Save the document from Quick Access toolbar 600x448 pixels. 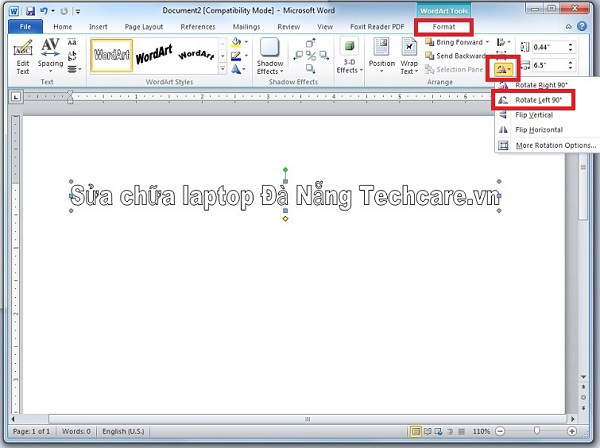[x=30, y=9]
